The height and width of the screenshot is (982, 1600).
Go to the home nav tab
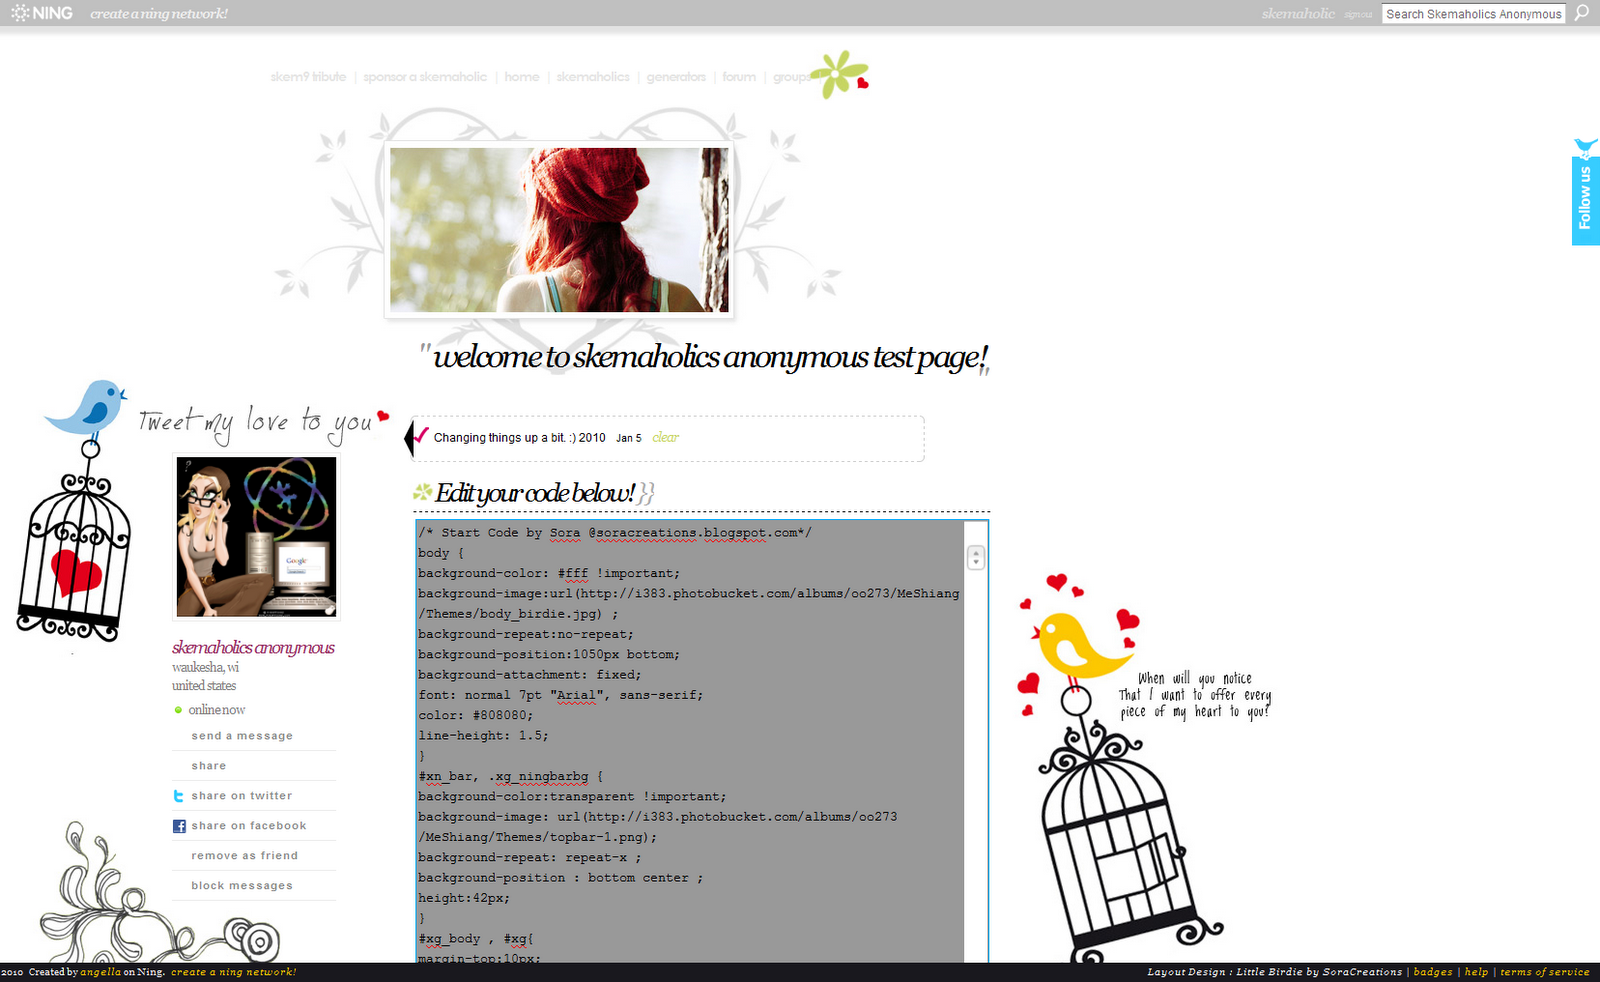point(522,77)
